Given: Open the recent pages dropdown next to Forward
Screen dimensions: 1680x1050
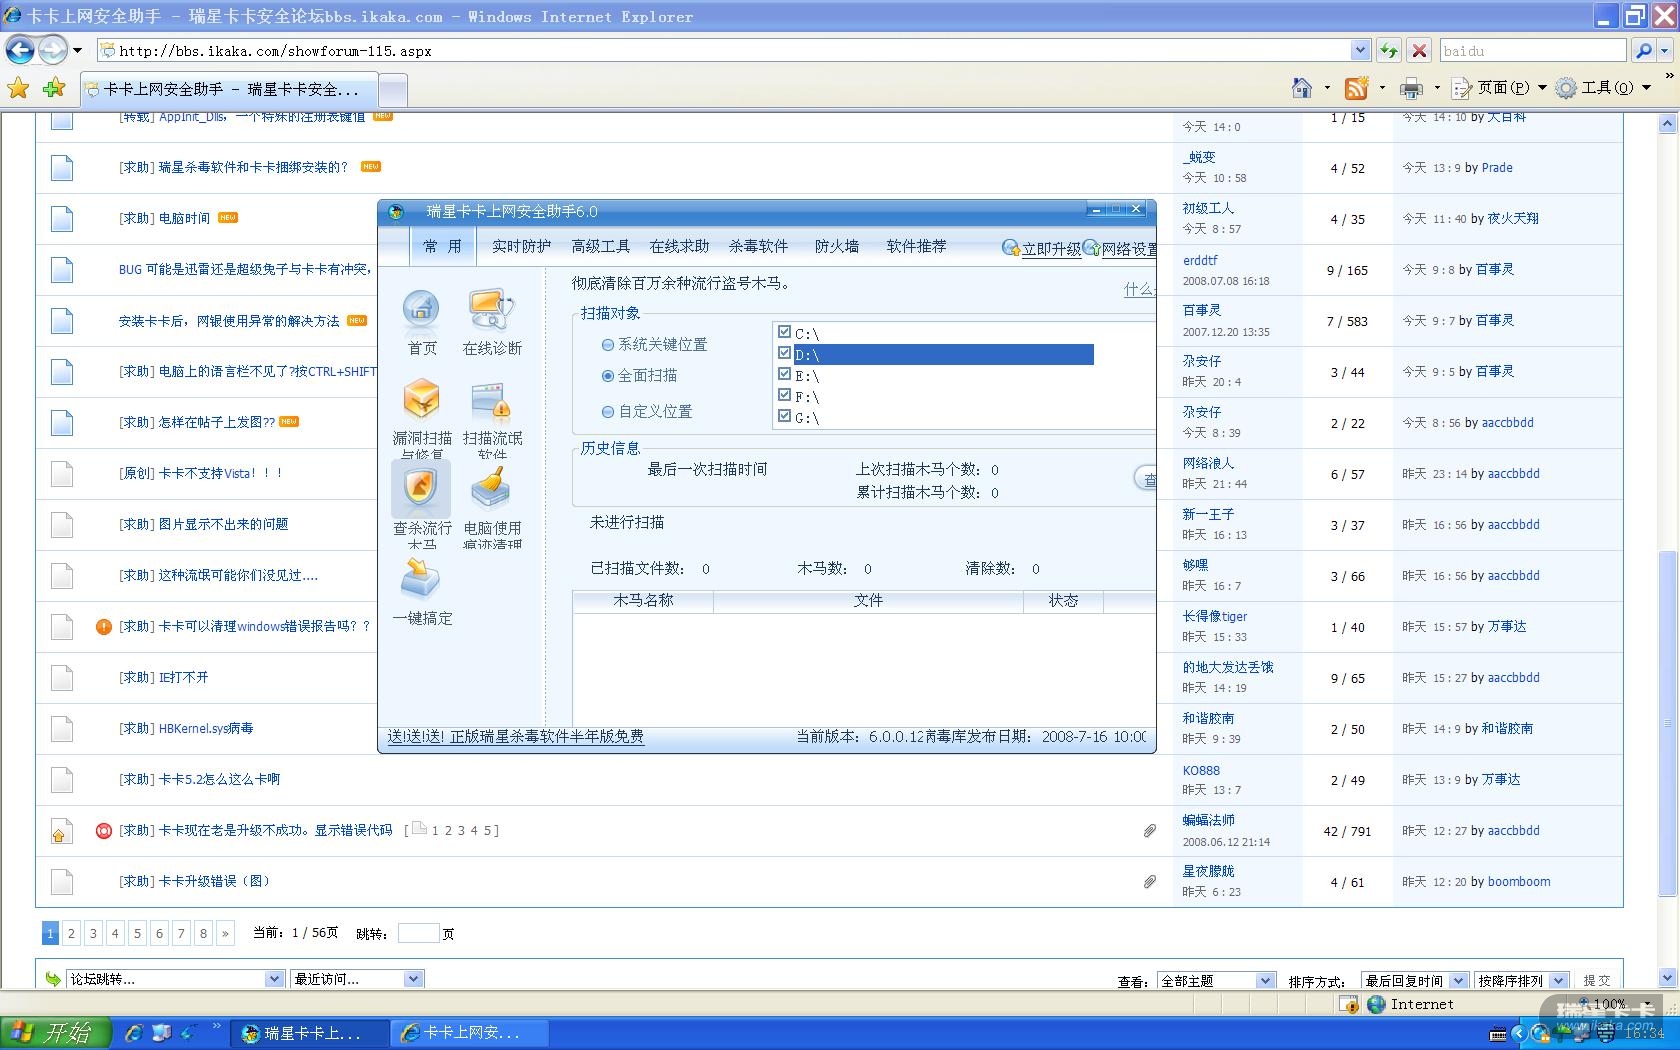Looking at the screenshot, I should point(77,50).
